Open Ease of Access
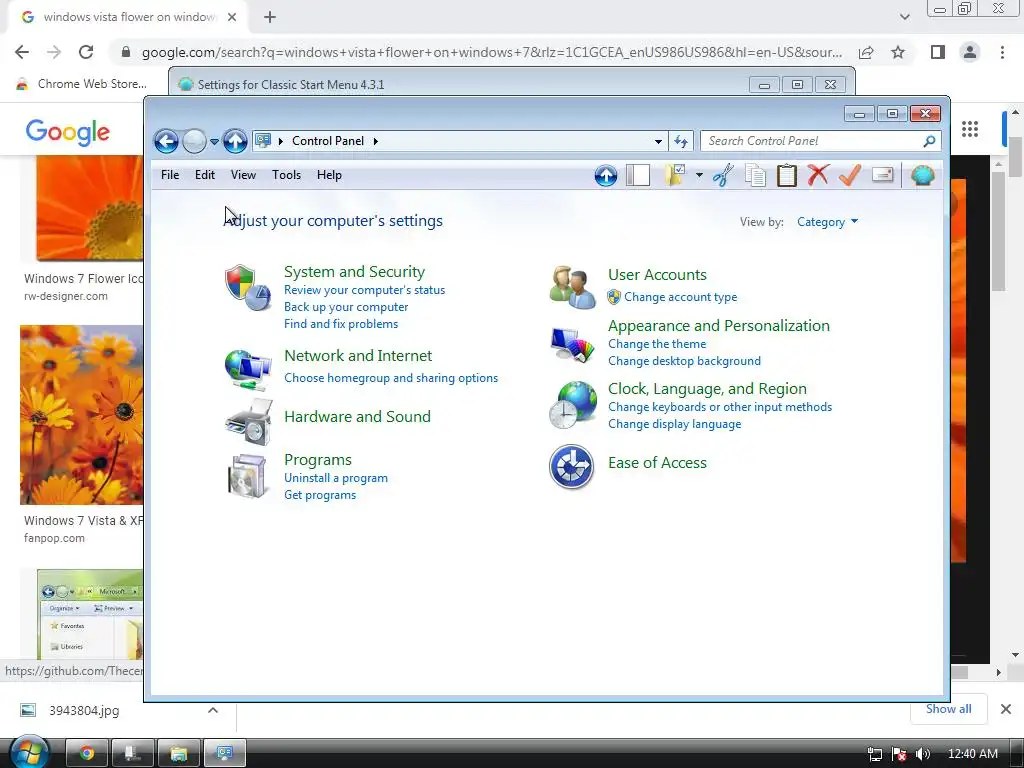The image size is (1024, 768). click(x=657, y=463)
